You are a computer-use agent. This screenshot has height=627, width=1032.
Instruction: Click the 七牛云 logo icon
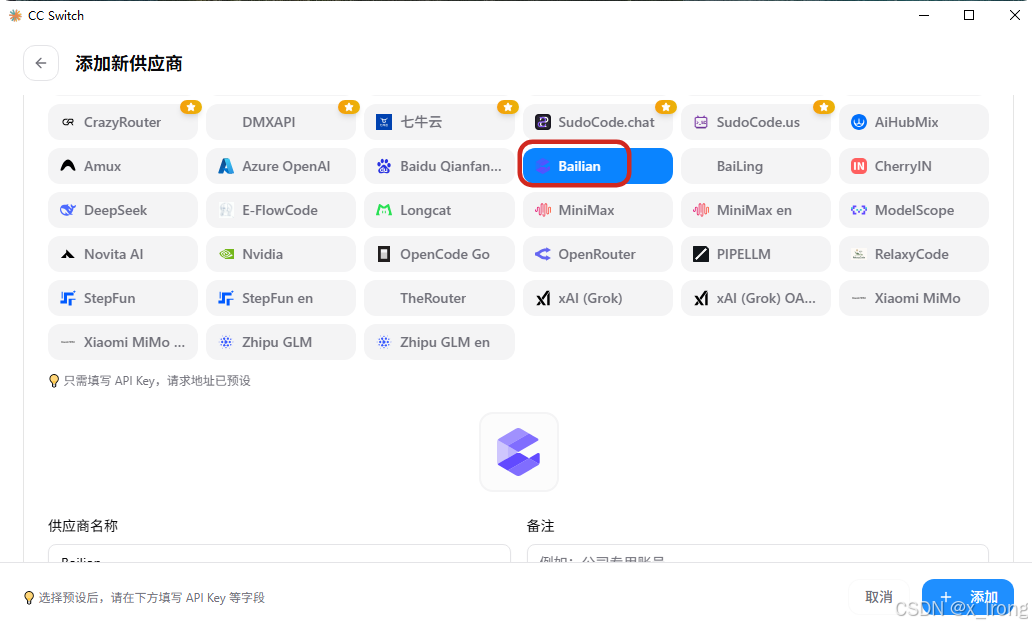coord(384,122)
